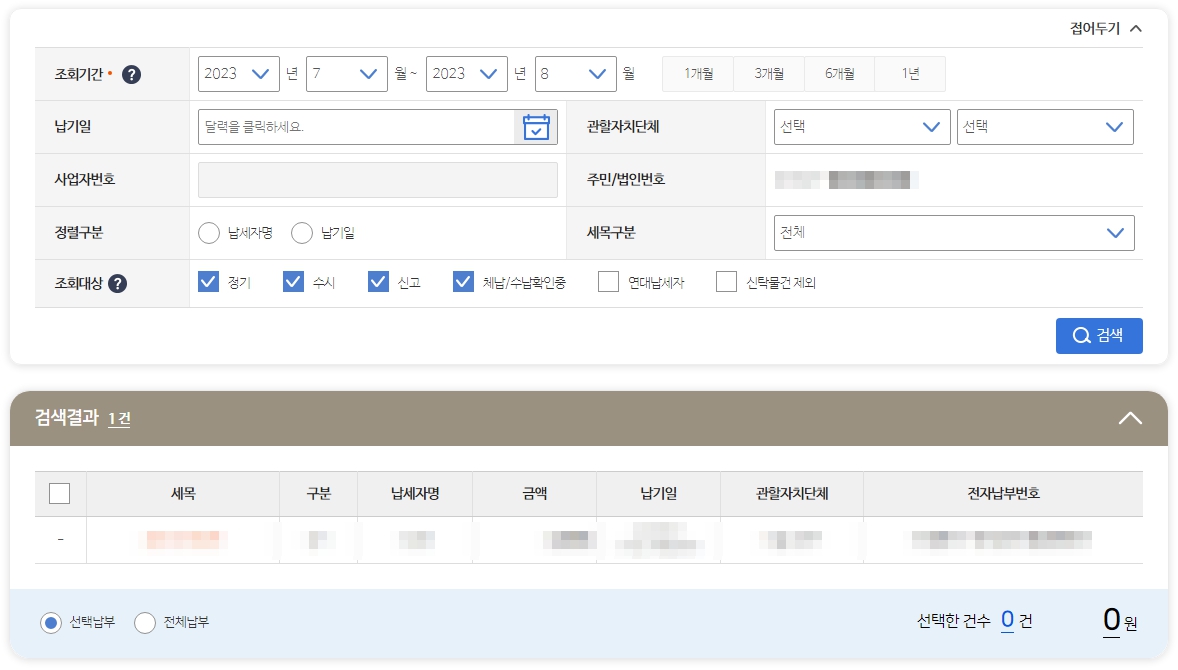This screenshot has width=1178, height=670.
Task: Uncheck the 정기 checkbox
Action: click(208, 282)
